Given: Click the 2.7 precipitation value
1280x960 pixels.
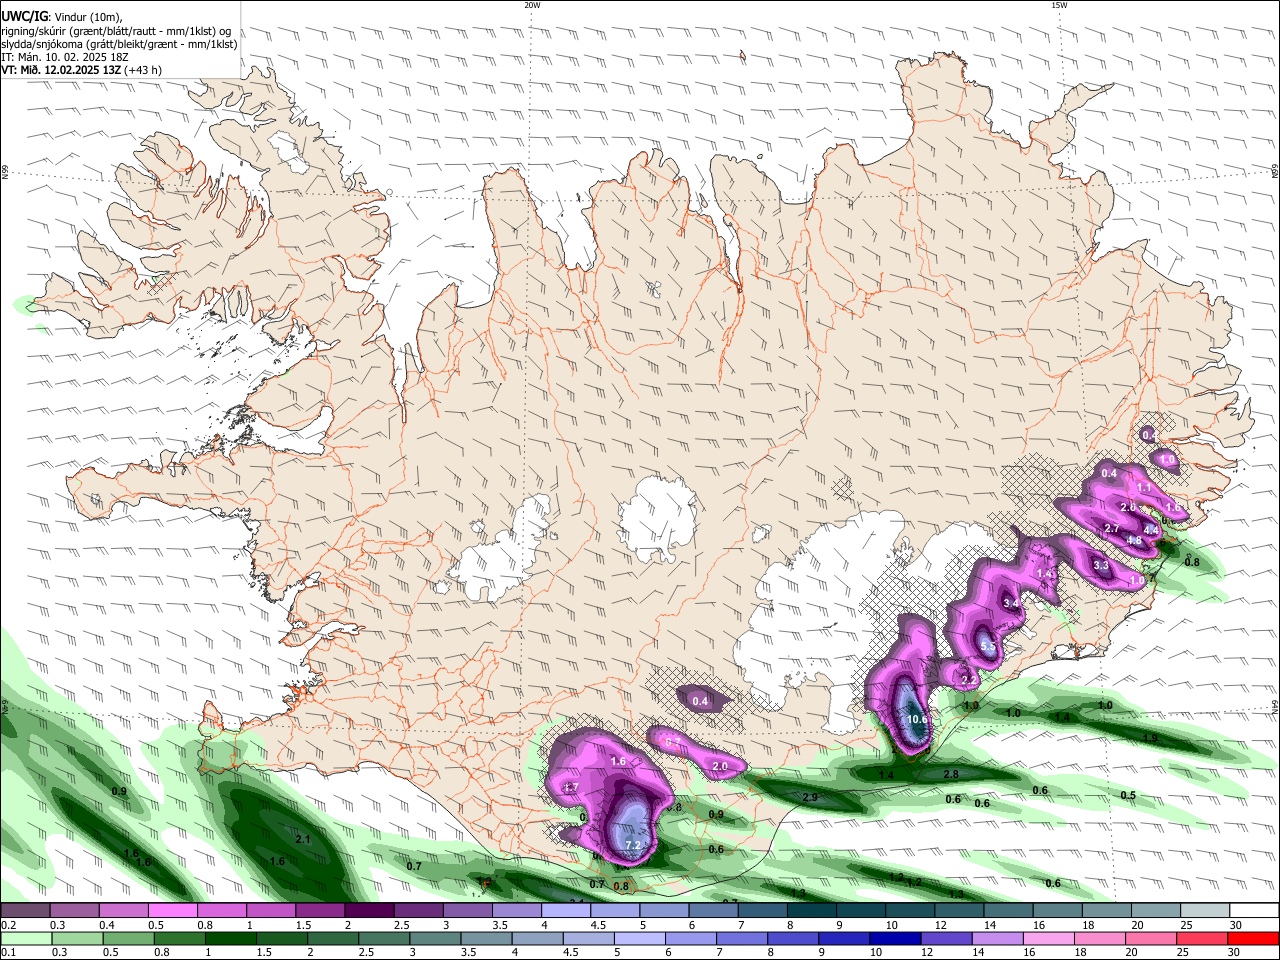Looking at the screenshot, I should [1111, 528].
